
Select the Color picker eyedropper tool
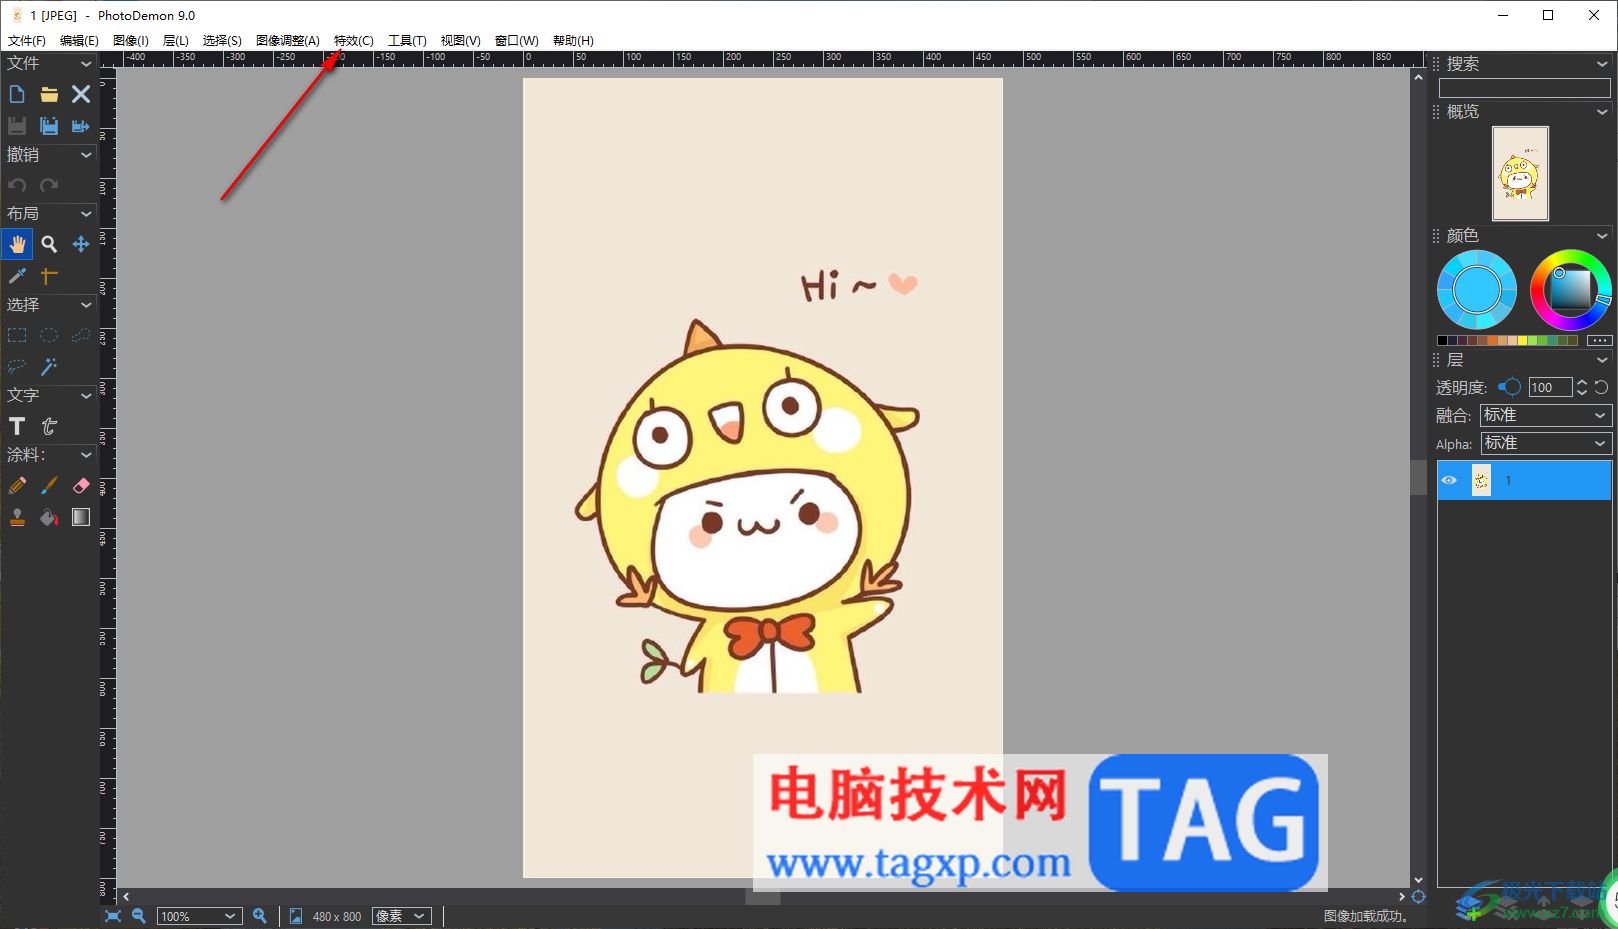(x=17, y=276)
